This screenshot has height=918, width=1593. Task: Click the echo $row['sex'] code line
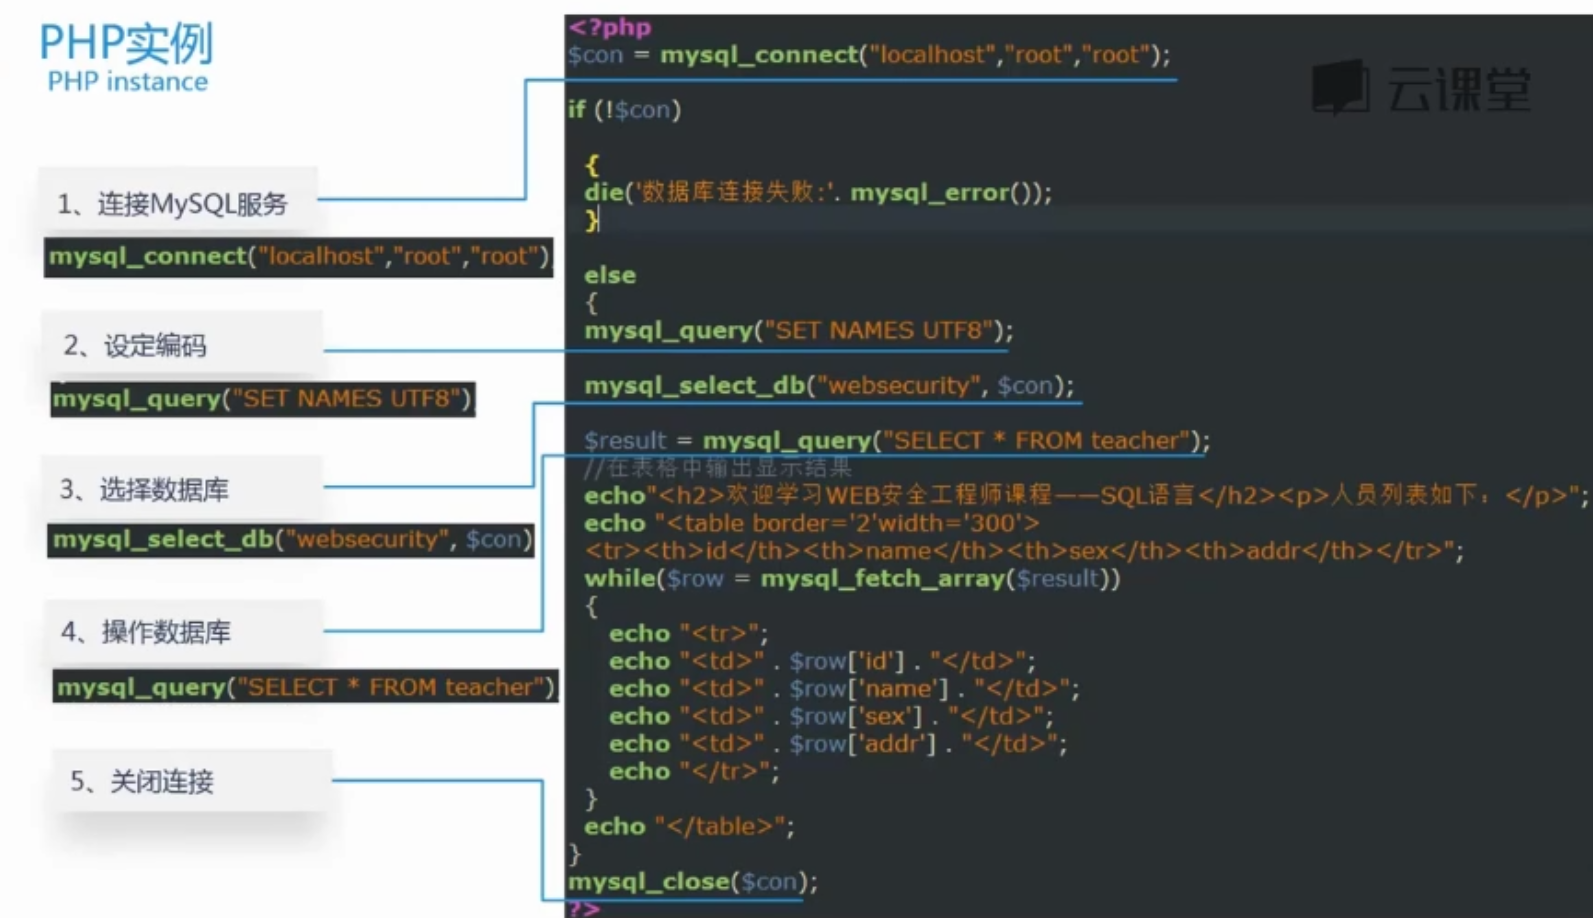pyautogui.click(x=831, y=716)
